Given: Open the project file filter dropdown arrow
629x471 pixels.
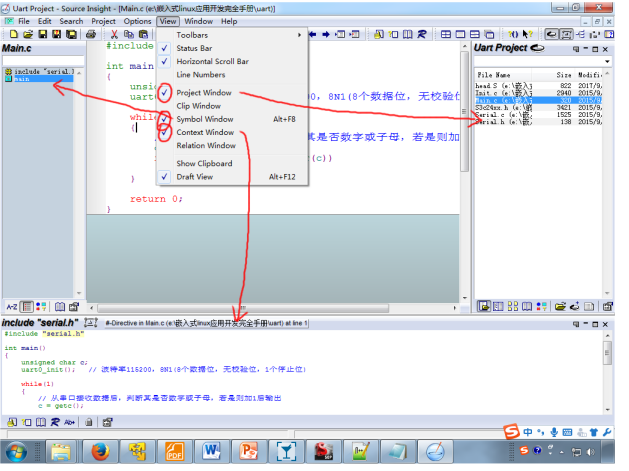Looking at the screenshot, I should pos(607,61).
